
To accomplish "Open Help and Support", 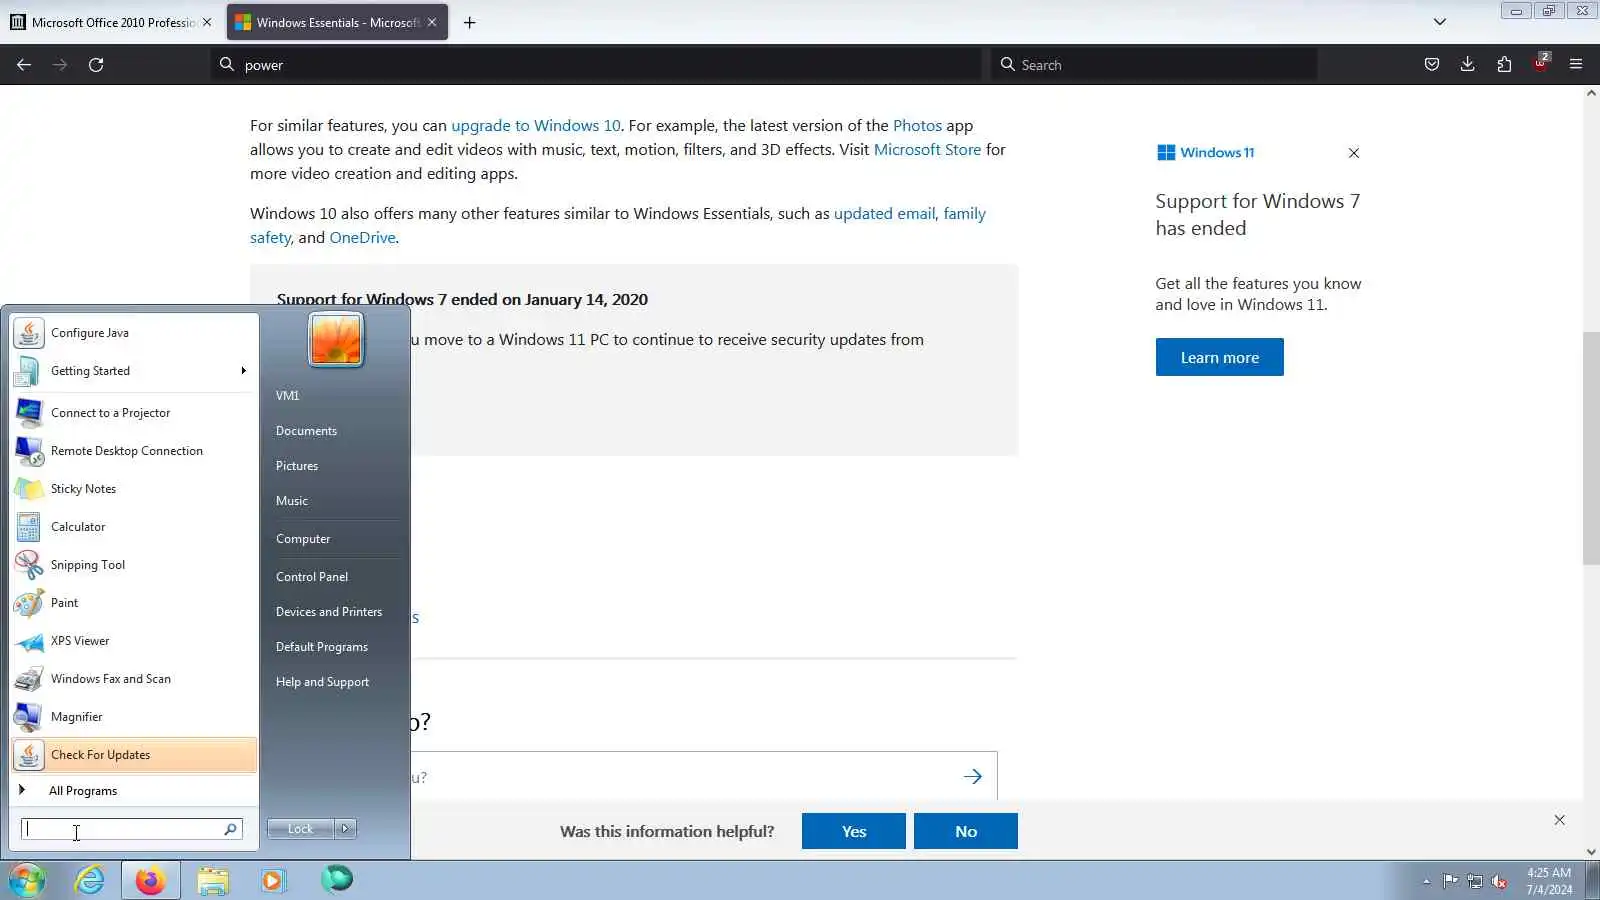I will click(x=322, y=682).
